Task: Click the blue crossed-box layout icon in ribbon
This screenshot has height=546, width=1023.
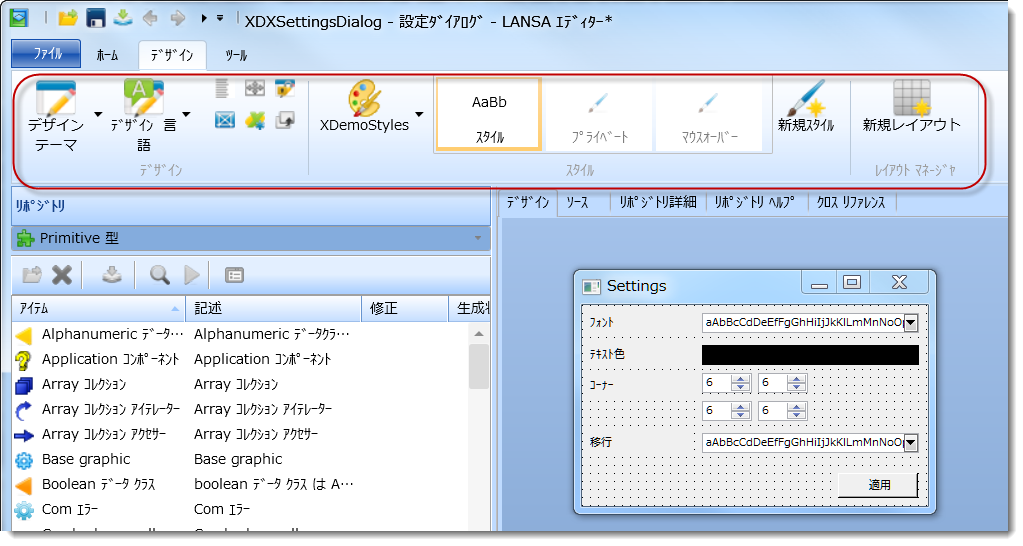Action: [x=224, y=120]
